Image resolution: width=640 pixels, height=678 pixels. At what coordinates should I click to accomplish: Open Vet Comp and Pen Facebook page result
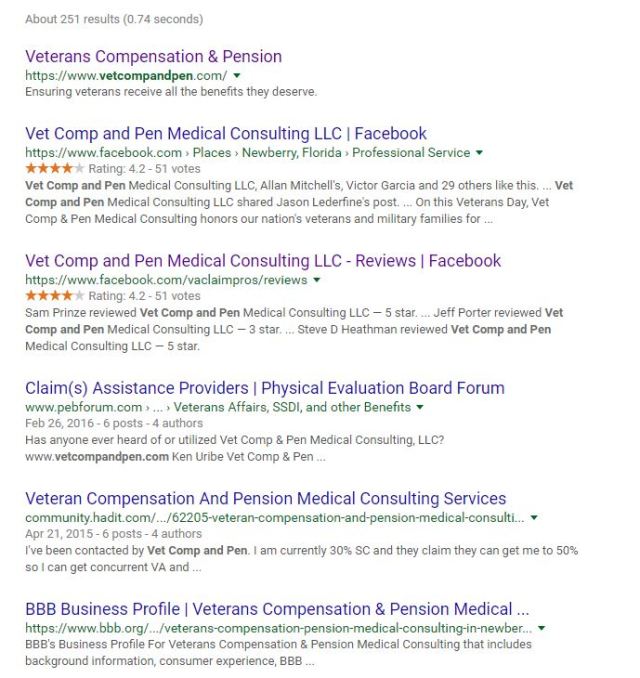click(226, 134)
